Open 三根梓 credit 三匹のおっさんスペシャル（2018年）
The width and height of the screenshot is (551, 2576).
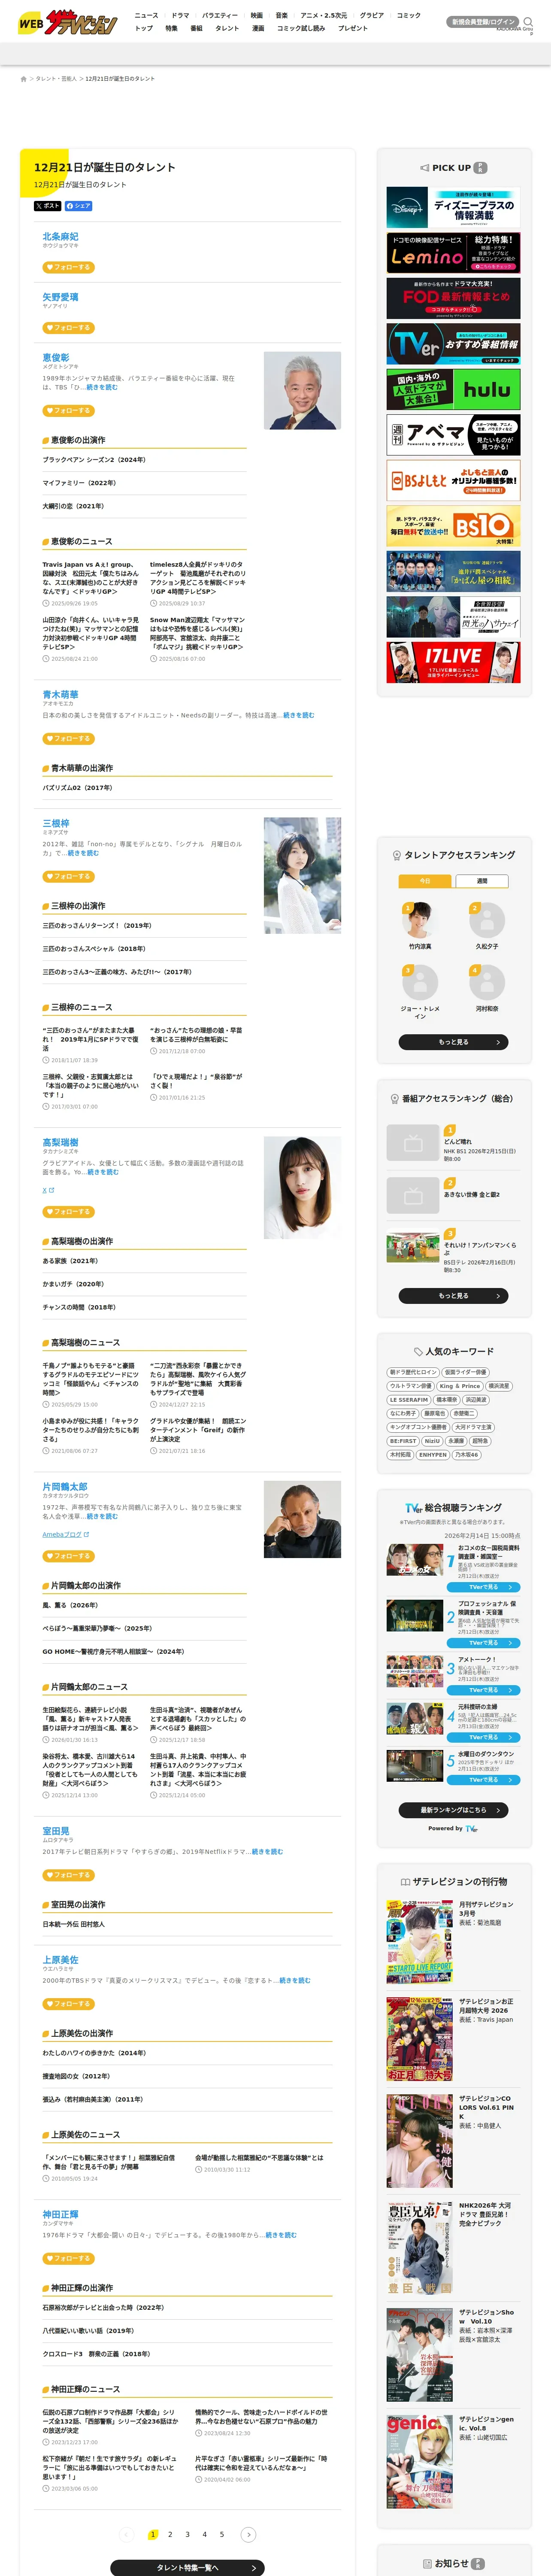coord(94,949)
